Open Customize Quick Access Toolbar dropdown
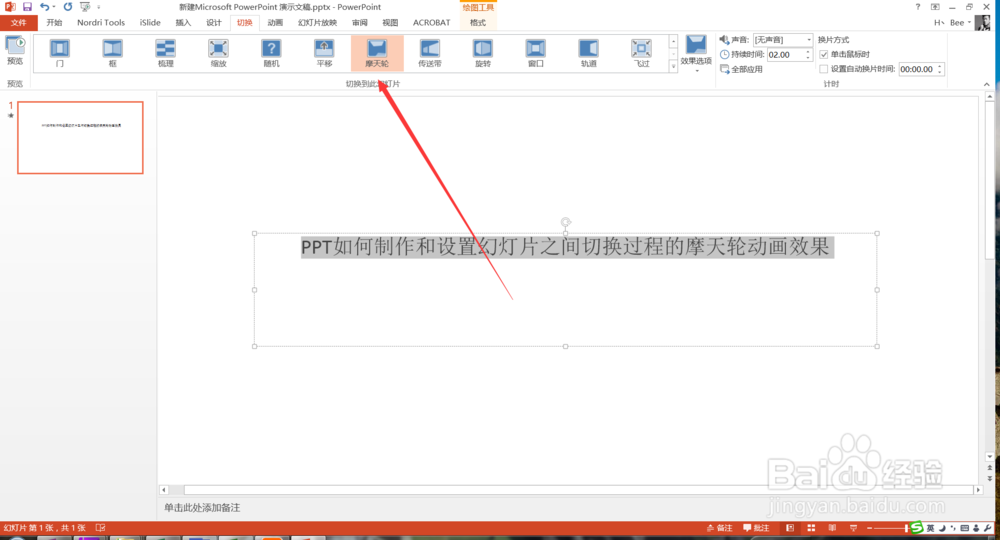Viewport: 1000px width, 540px height. tap(99, 6)
